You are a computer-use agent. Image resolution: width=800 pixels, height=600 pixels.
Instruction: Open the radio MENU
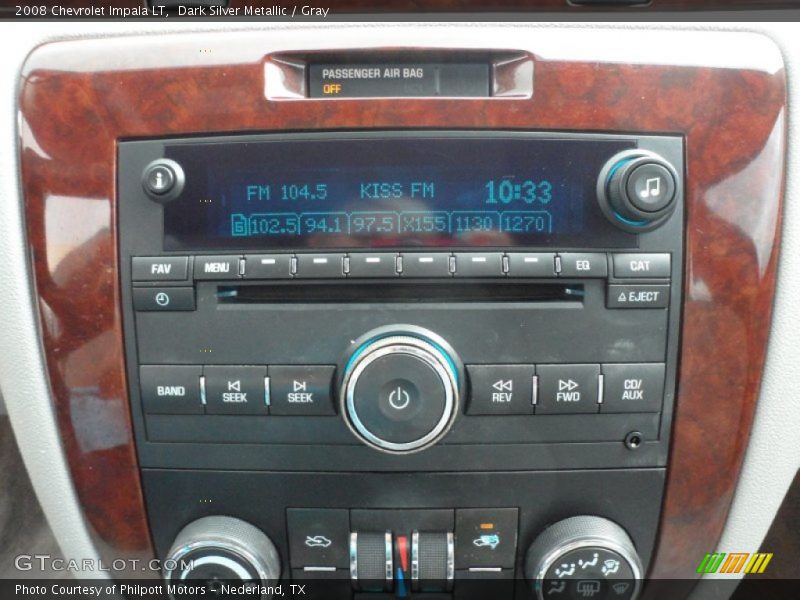click(x=216, y=267)
